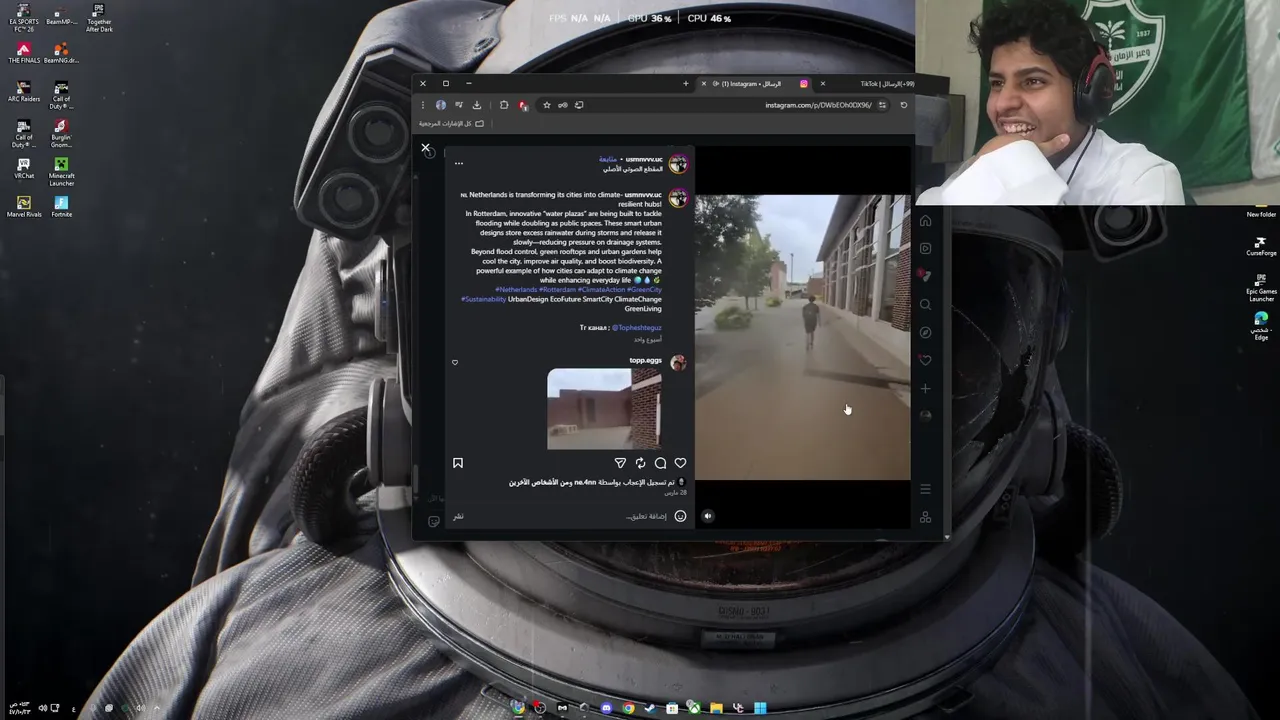1280x720 pixels.
Task: Open the all bookmarks folder
Action: [x=451, y=123]
